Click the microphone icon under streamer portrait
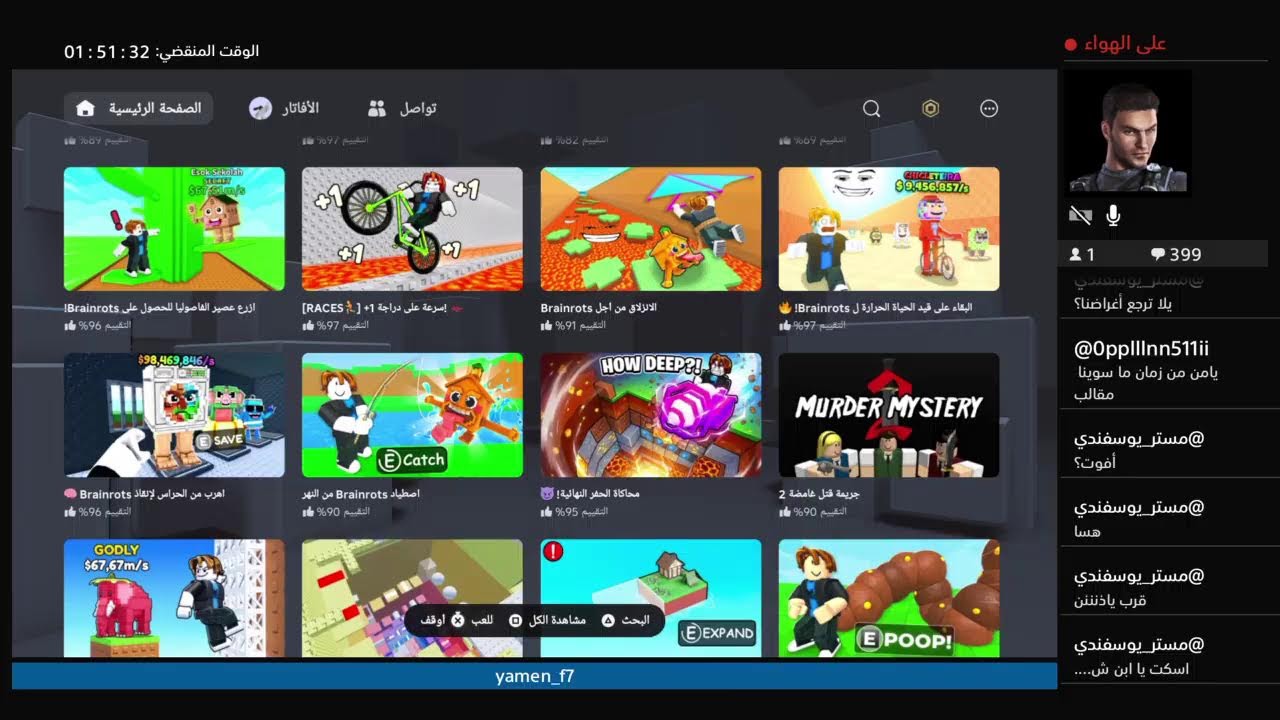The height and width of the screenshot is (720, 1280). (x=1113, y=215)
